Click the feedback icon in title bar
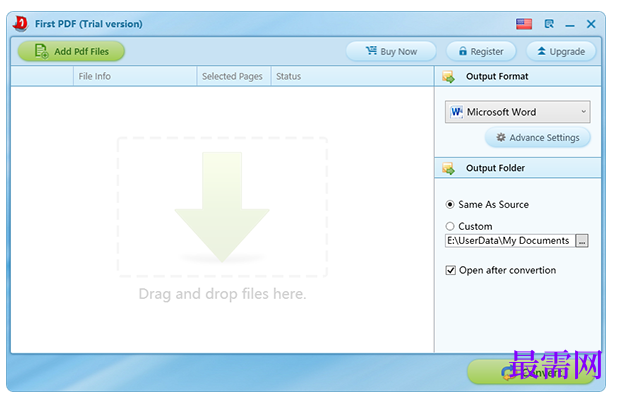621x396 pixels. coord(549,24)
